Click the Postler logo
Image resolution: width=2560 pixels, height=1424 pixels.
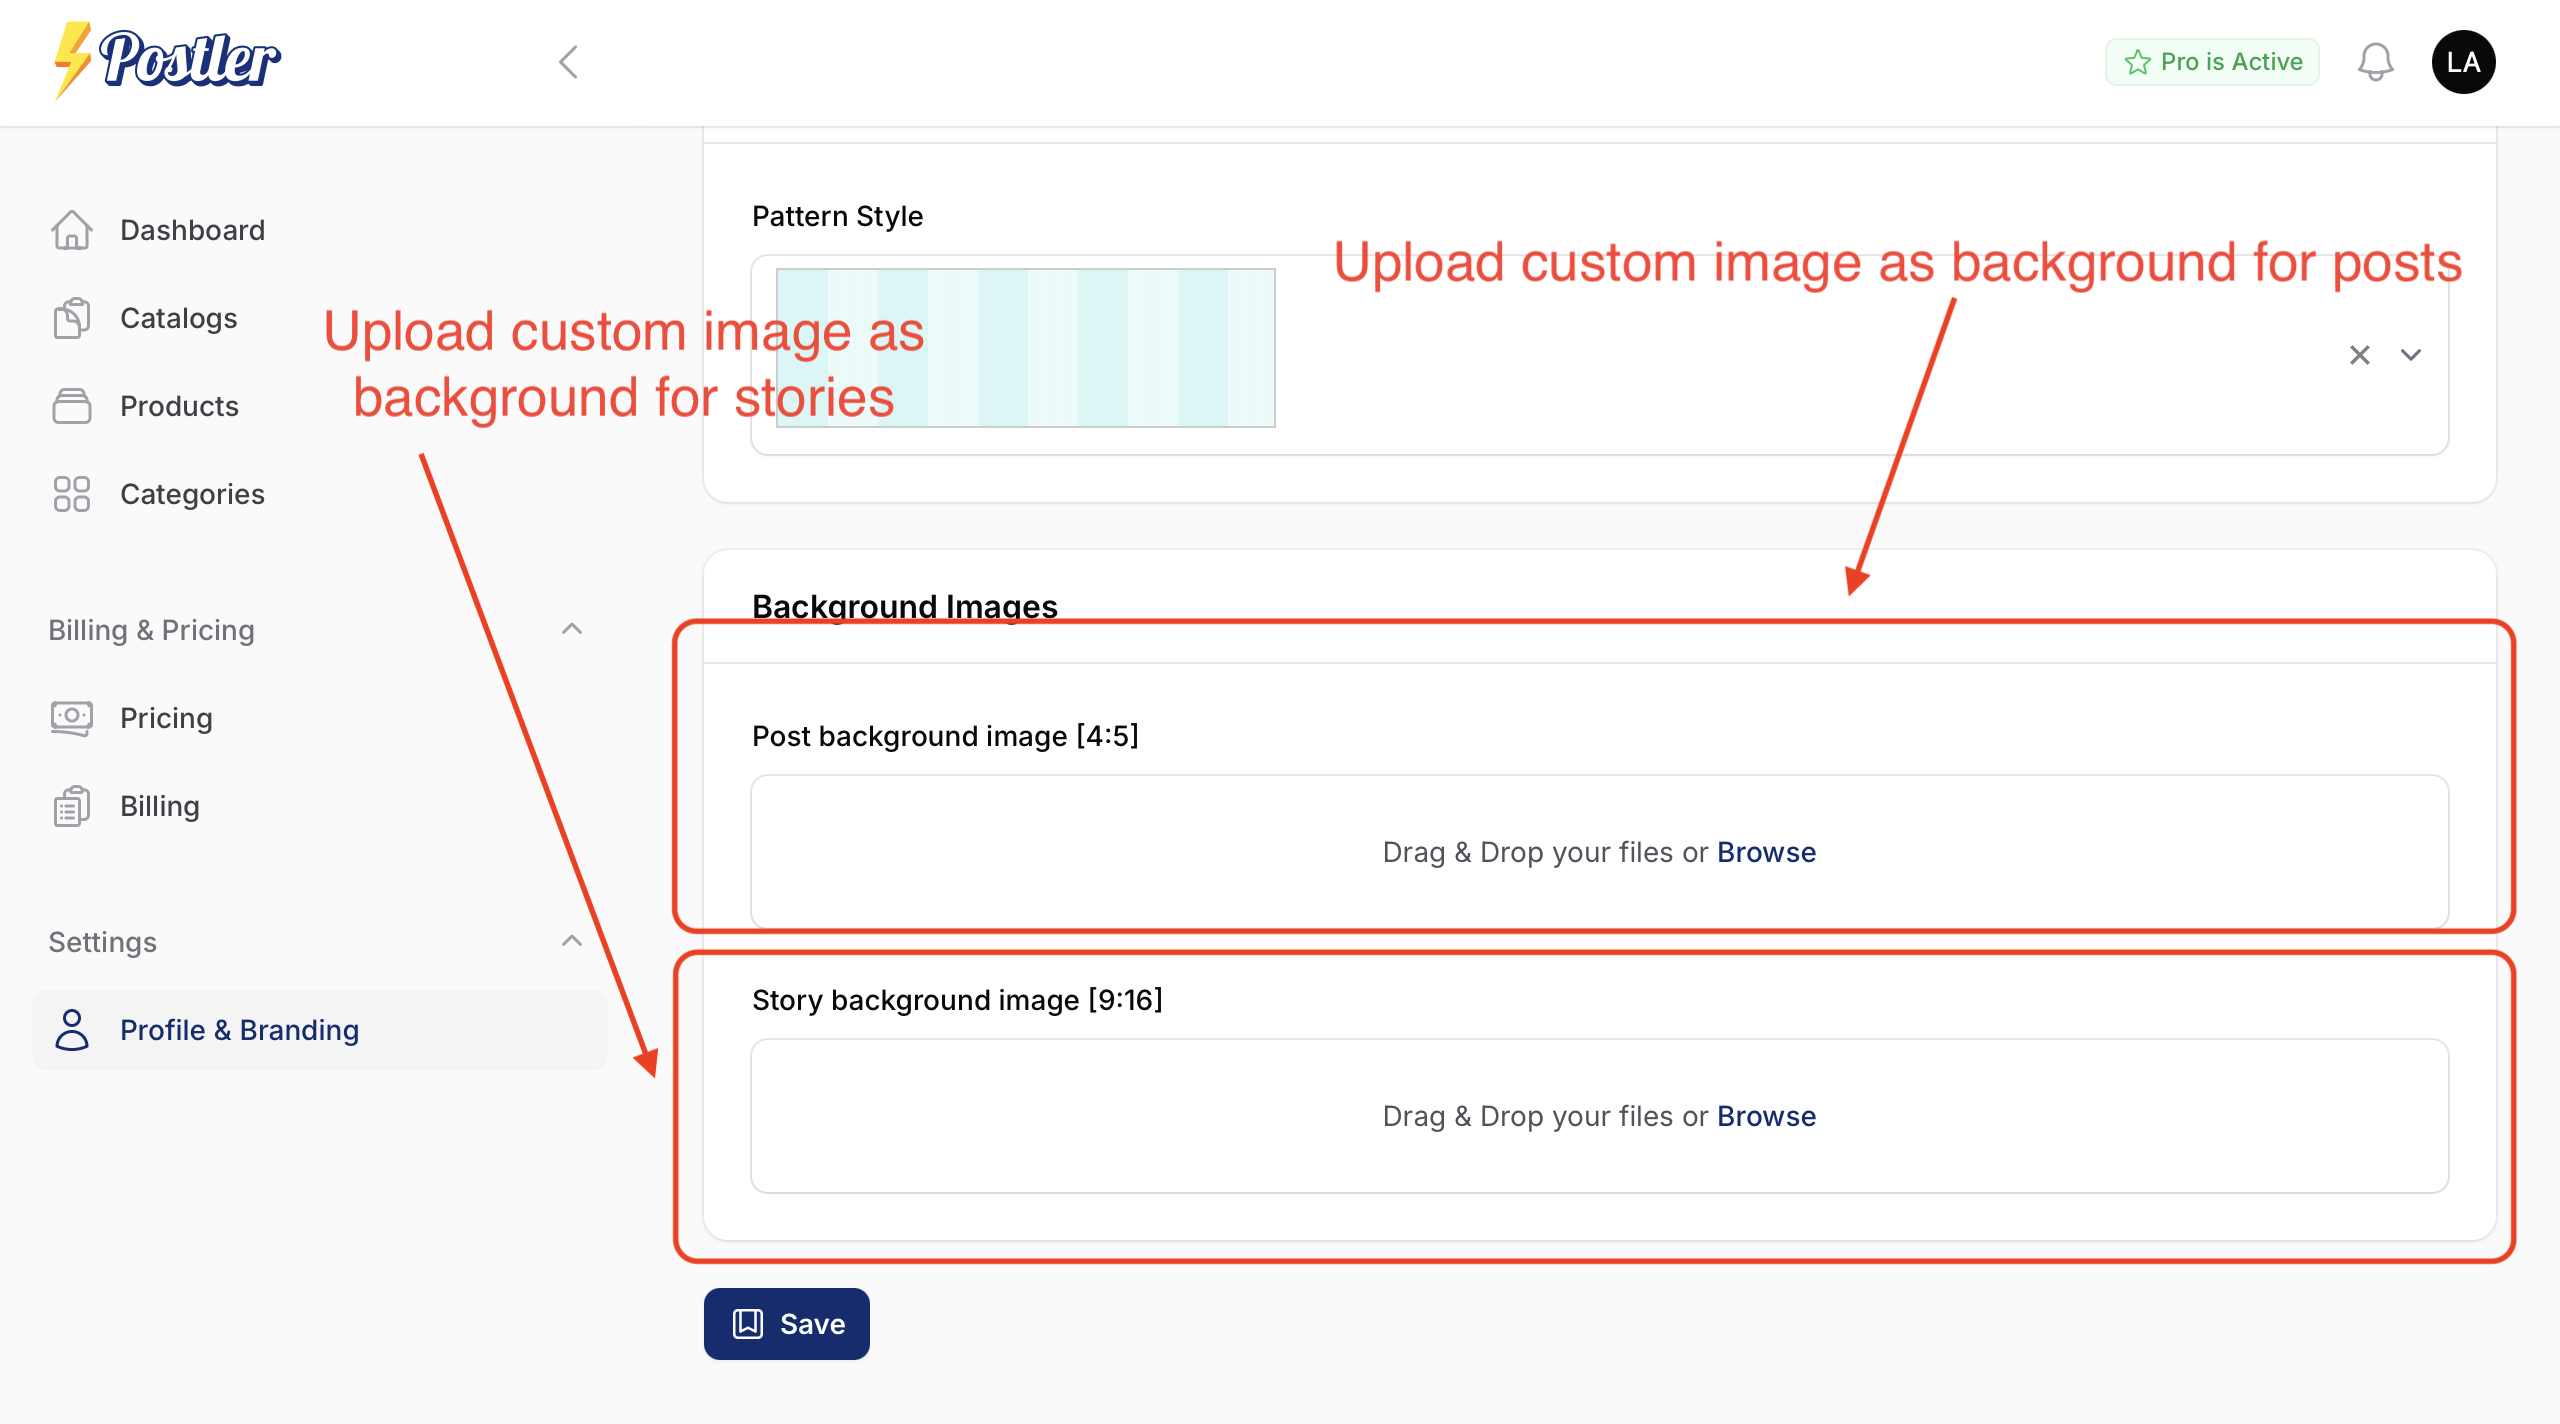167,60
